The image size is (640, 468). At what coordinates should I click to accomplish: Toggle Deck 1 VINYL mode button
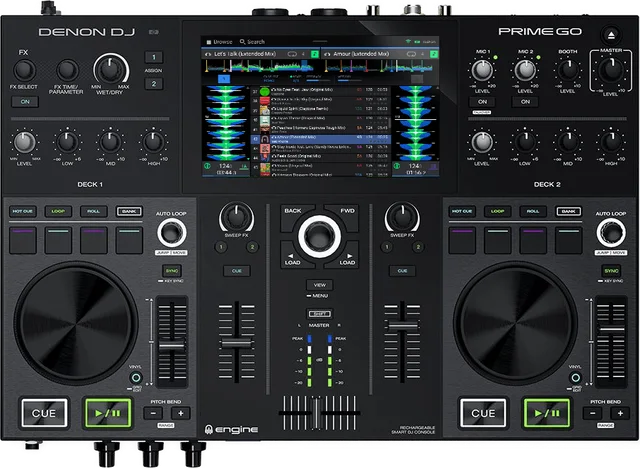[136, 377]
